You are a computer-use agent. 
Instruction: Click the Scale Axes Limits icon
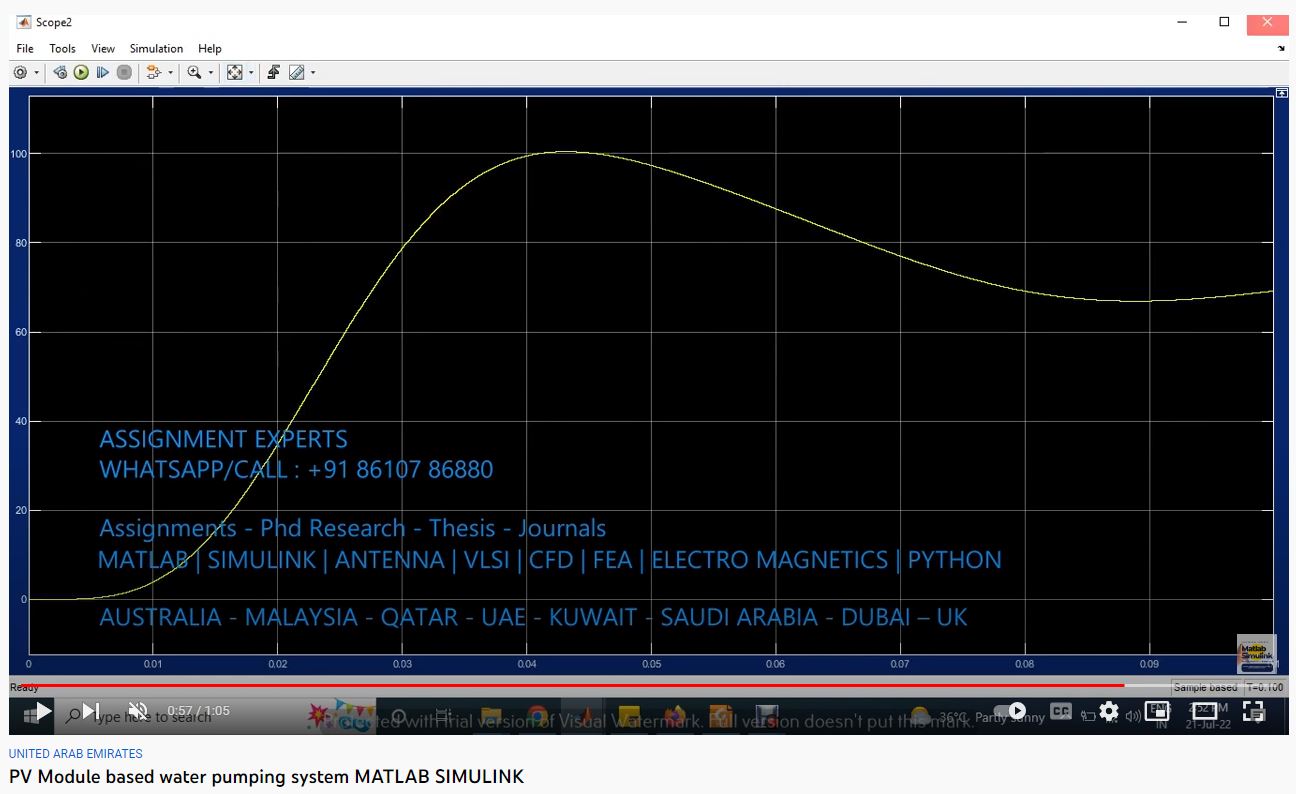click(234, 72)
